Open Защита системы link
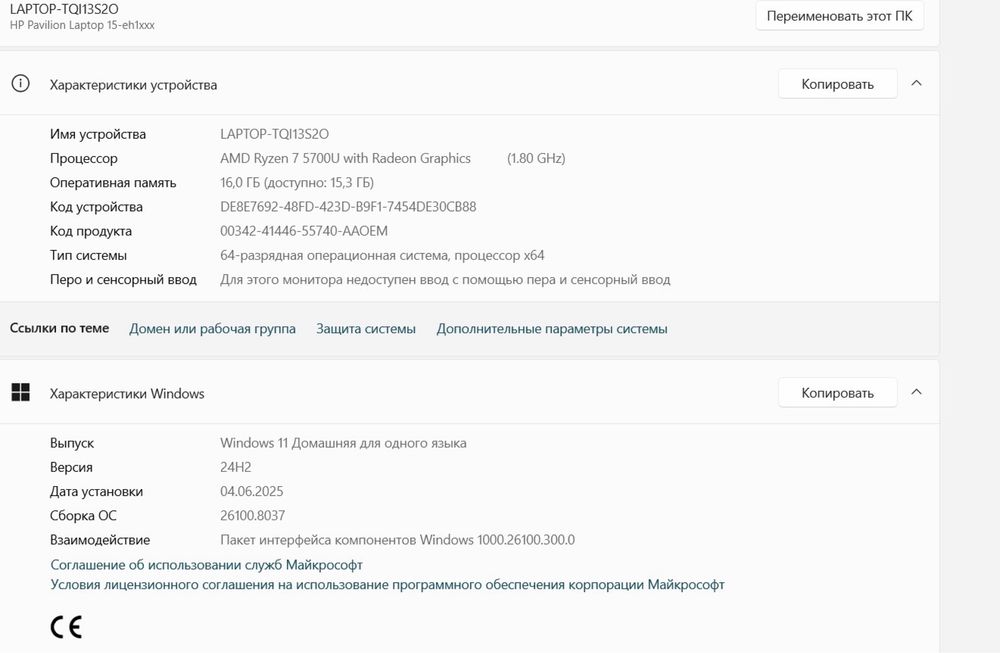 (366, 329)
